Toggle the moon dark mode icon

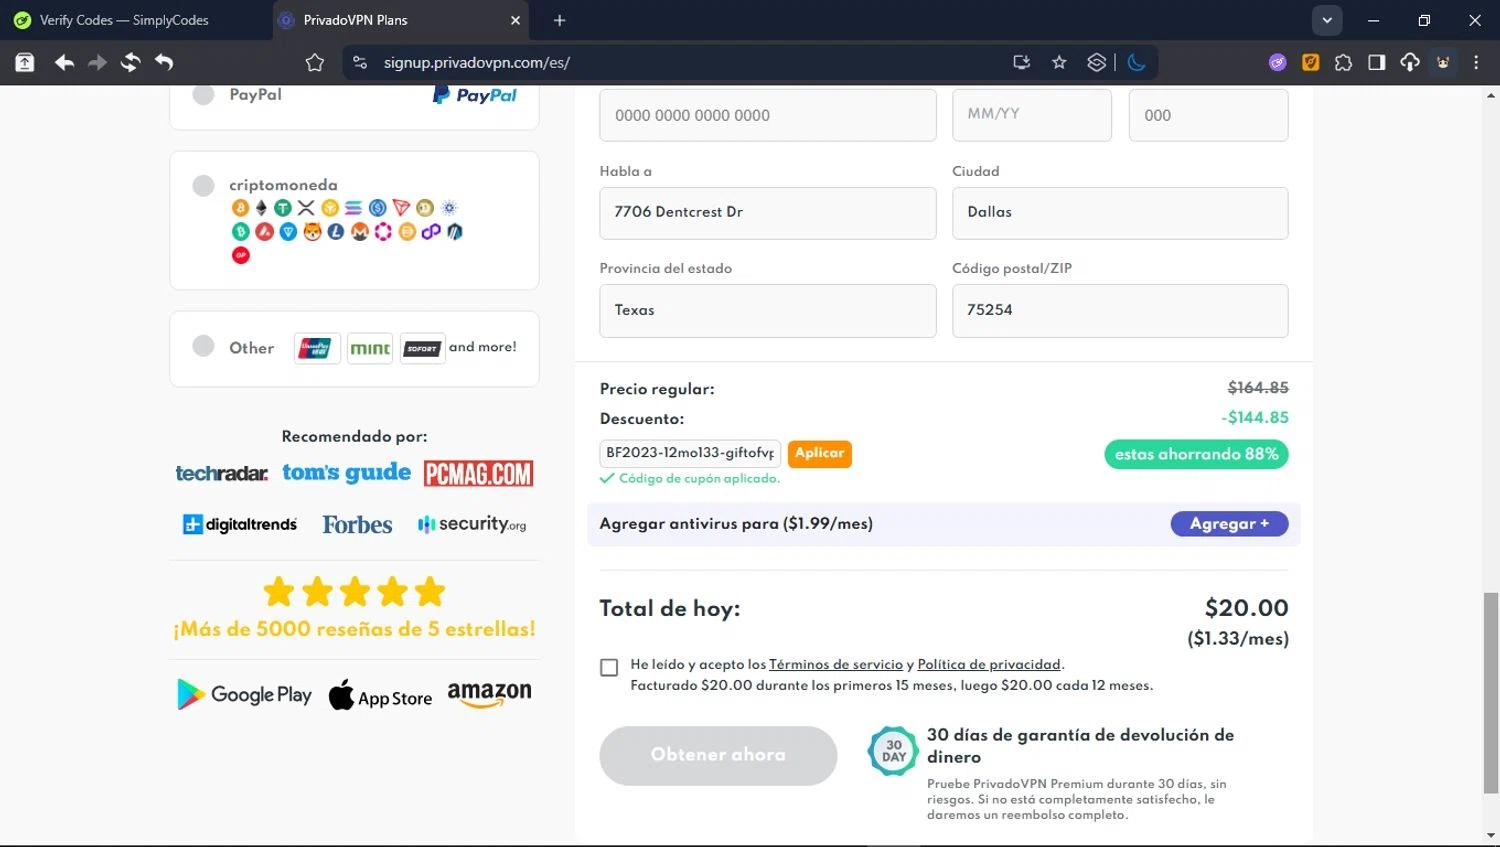(x=1137, y=62)
